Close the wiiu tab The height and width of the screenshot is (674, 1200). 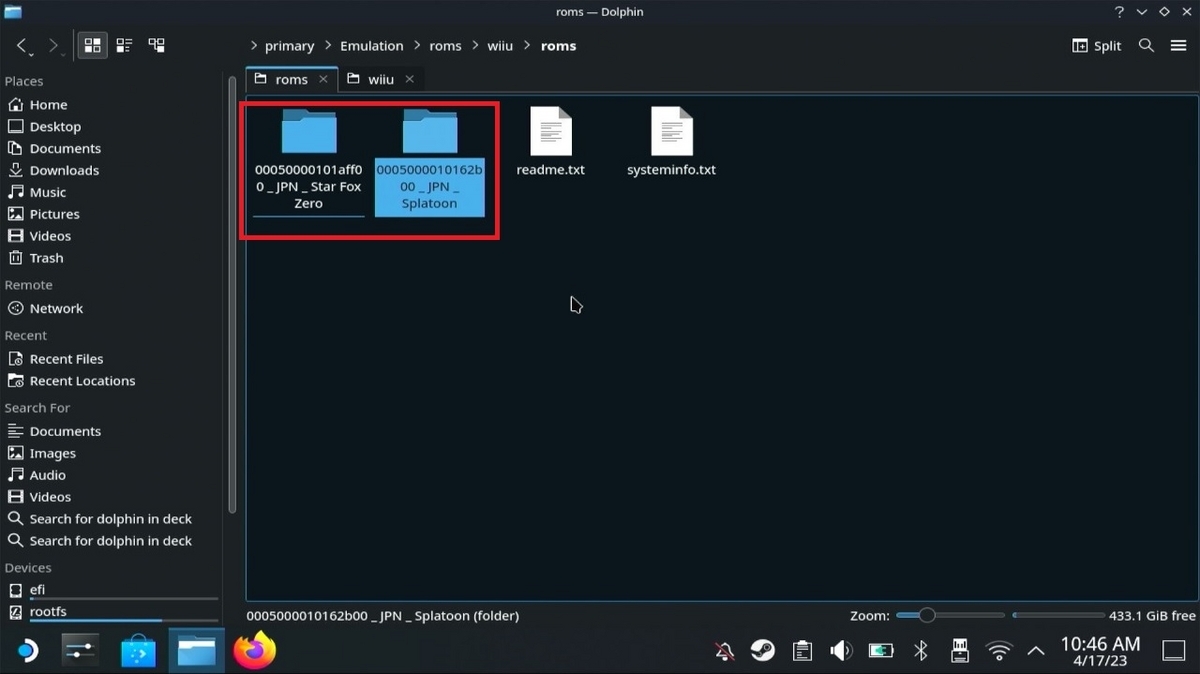pyautogui.click(x=411, y=79)
